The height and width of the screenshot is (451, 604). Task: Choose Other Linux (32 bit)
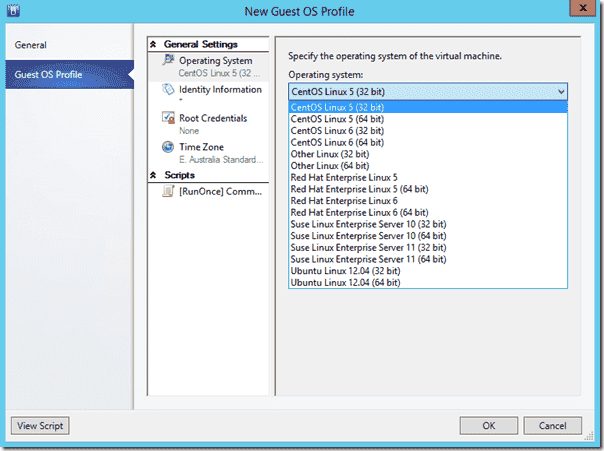428,154
